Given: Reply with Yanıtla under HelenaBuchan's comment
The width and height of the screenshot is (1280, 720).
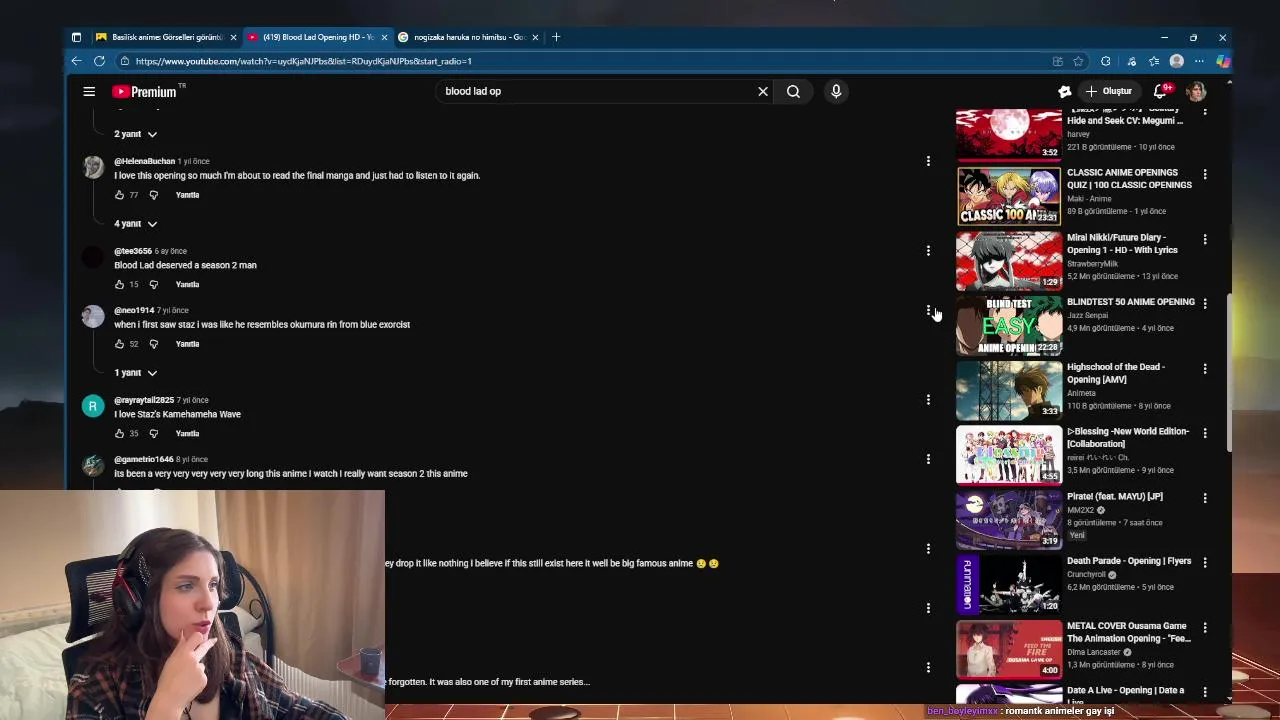Looking at the screenshot, I should [x=187, y=195].
